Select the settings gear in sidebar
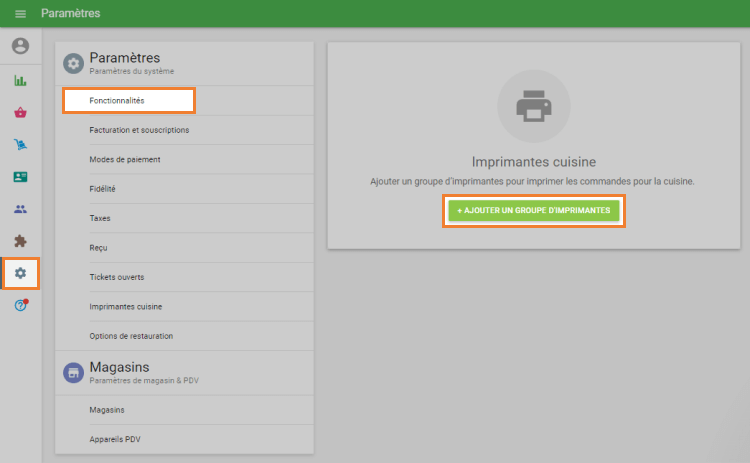The height and width of the screenshot is (463, 750). tap(20, 273)
